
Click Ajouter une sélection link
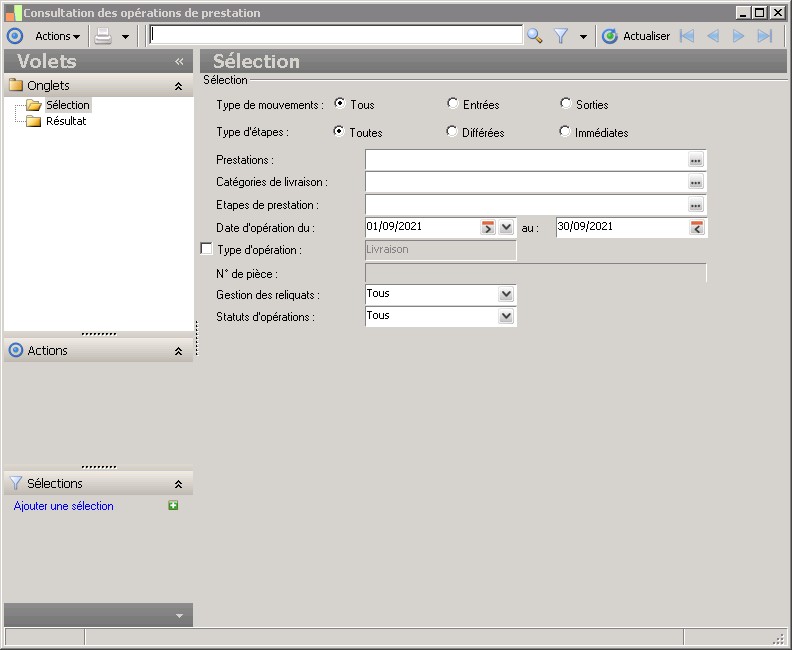(64, 506)
